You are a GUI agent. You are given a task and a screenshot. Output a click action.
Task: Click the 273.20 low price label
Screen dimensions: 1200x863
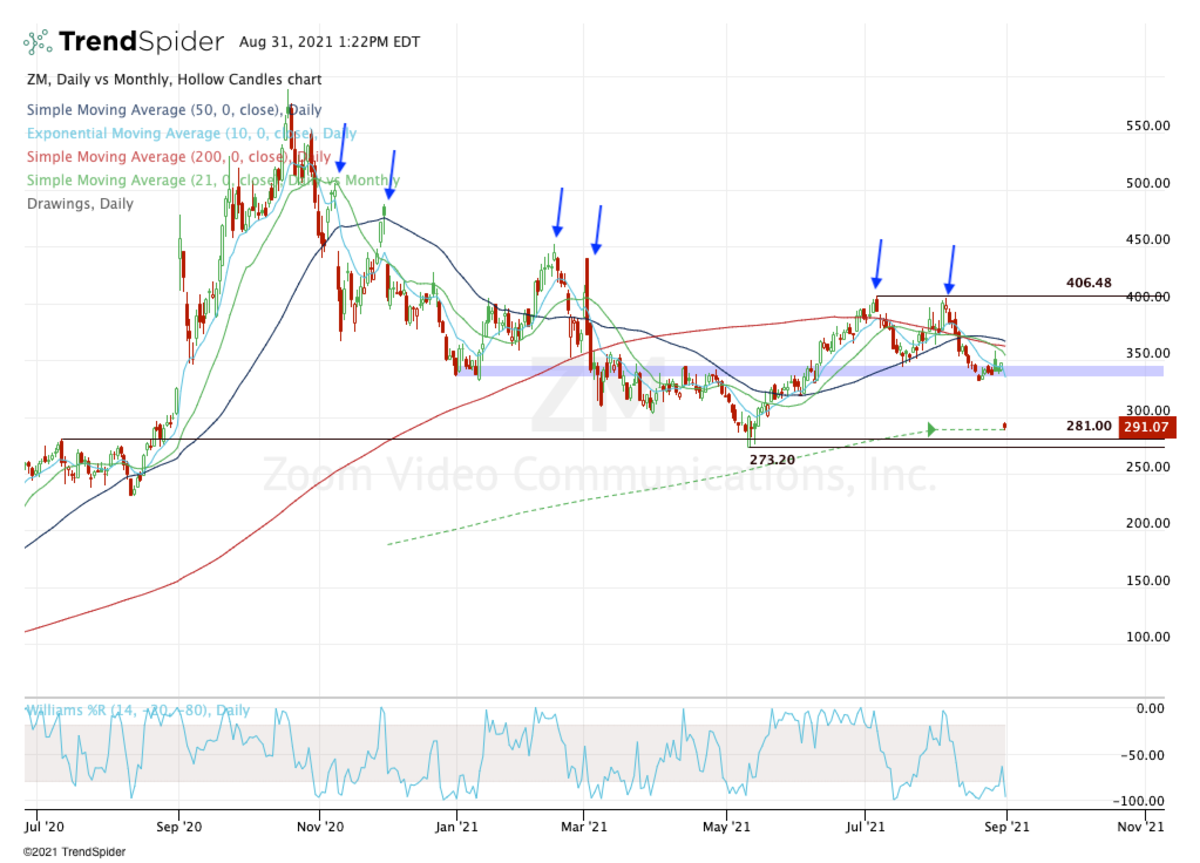(772, 458)
